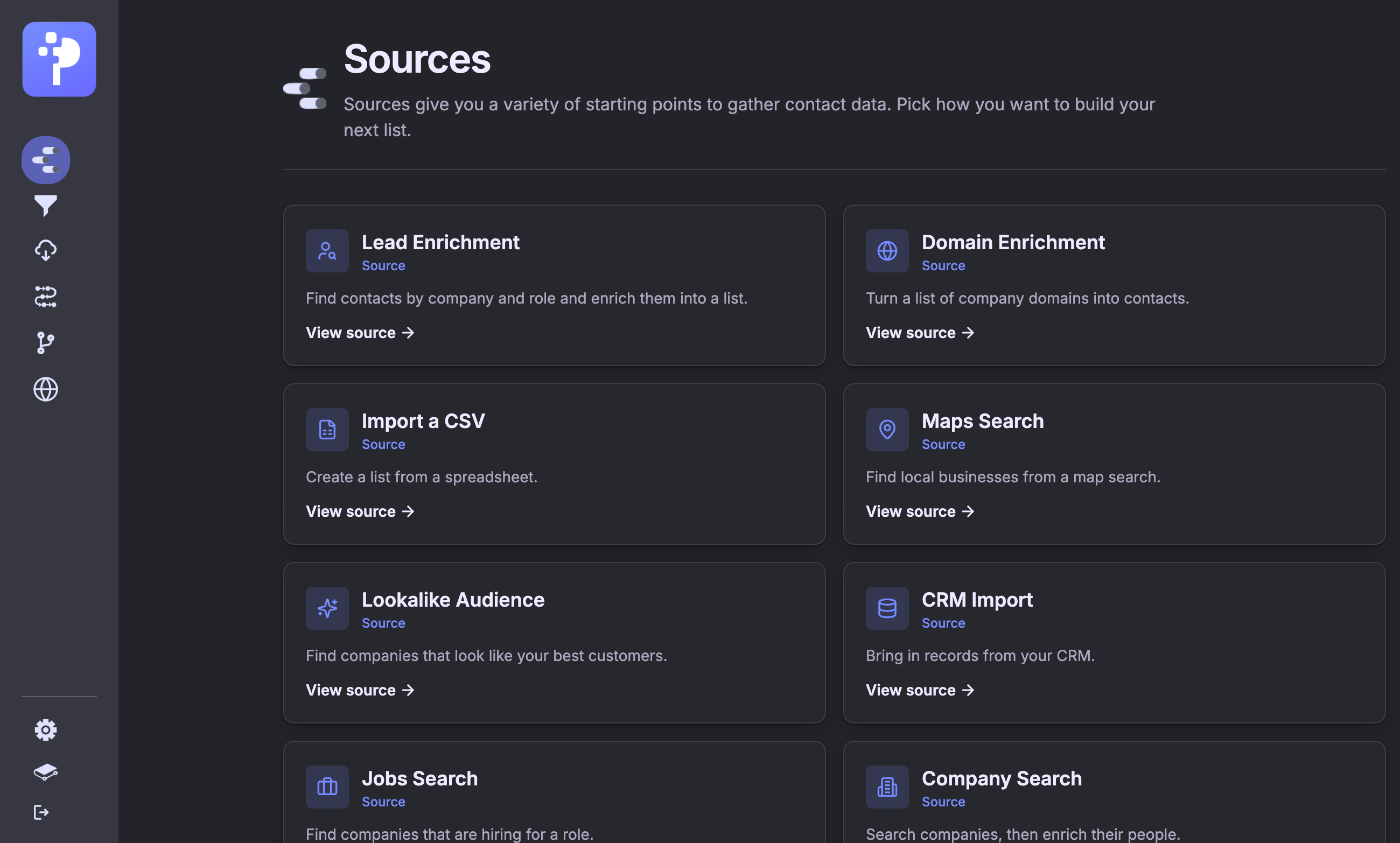Select the "Lead Enrichment" card title

pos(441,242)
